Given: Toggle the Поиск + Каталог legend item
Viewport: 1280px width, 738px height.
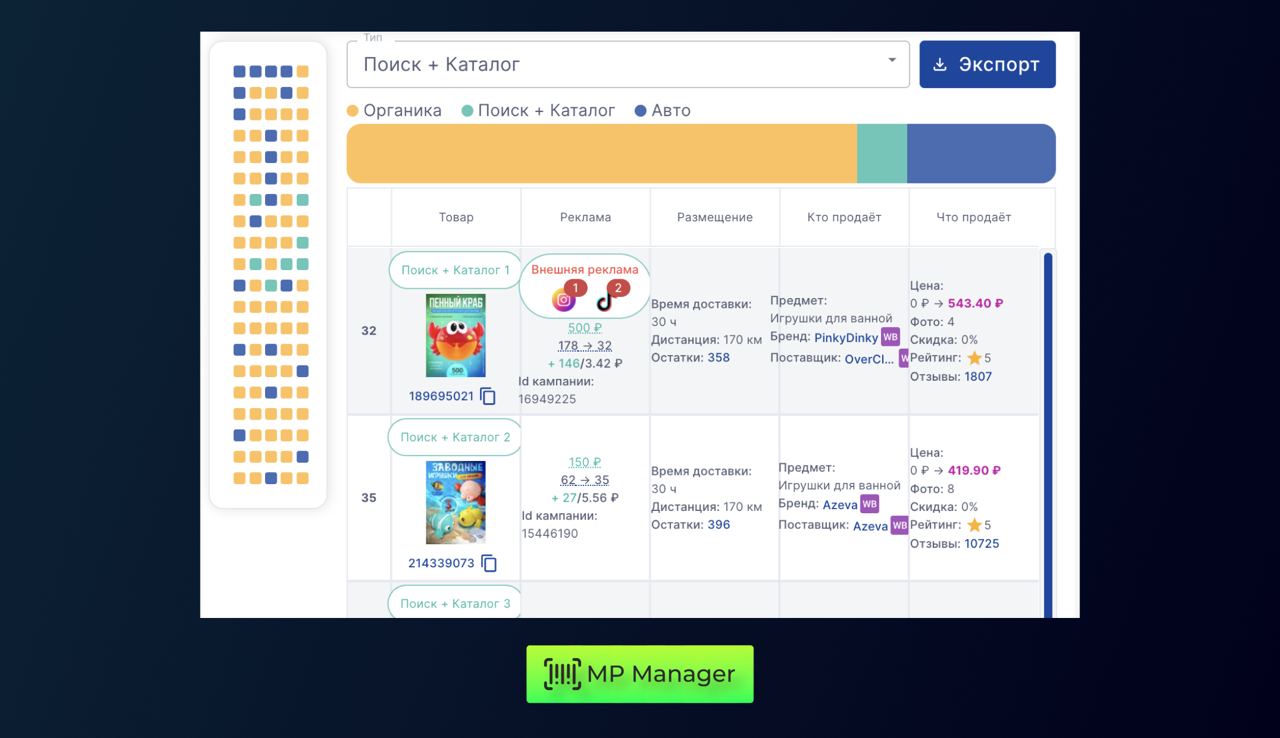Looking at the screenshot, I should (538, 111).
